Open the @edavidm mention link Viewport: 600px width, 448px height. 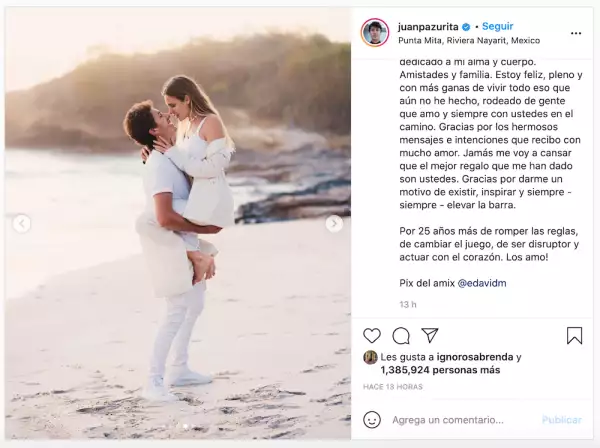pos(482,283)
